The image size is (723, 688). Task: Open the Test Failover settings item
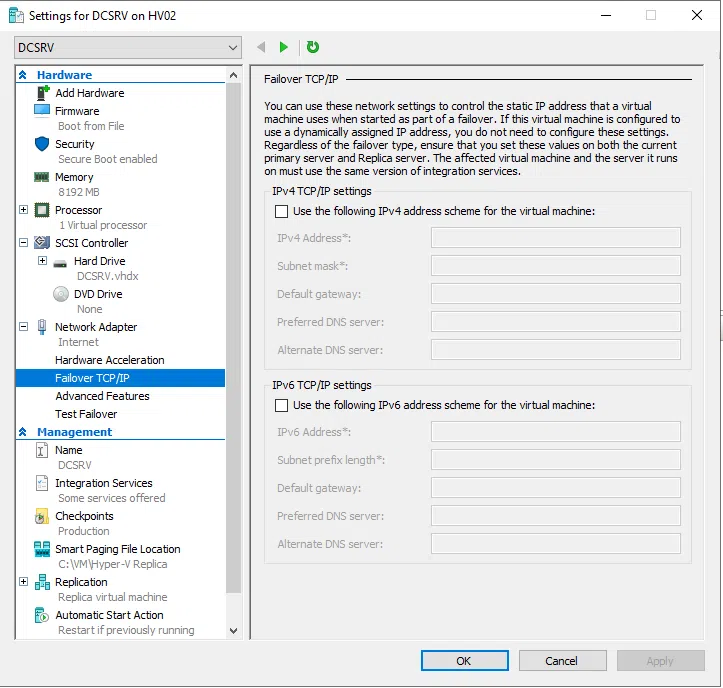(x=86, y=414)
